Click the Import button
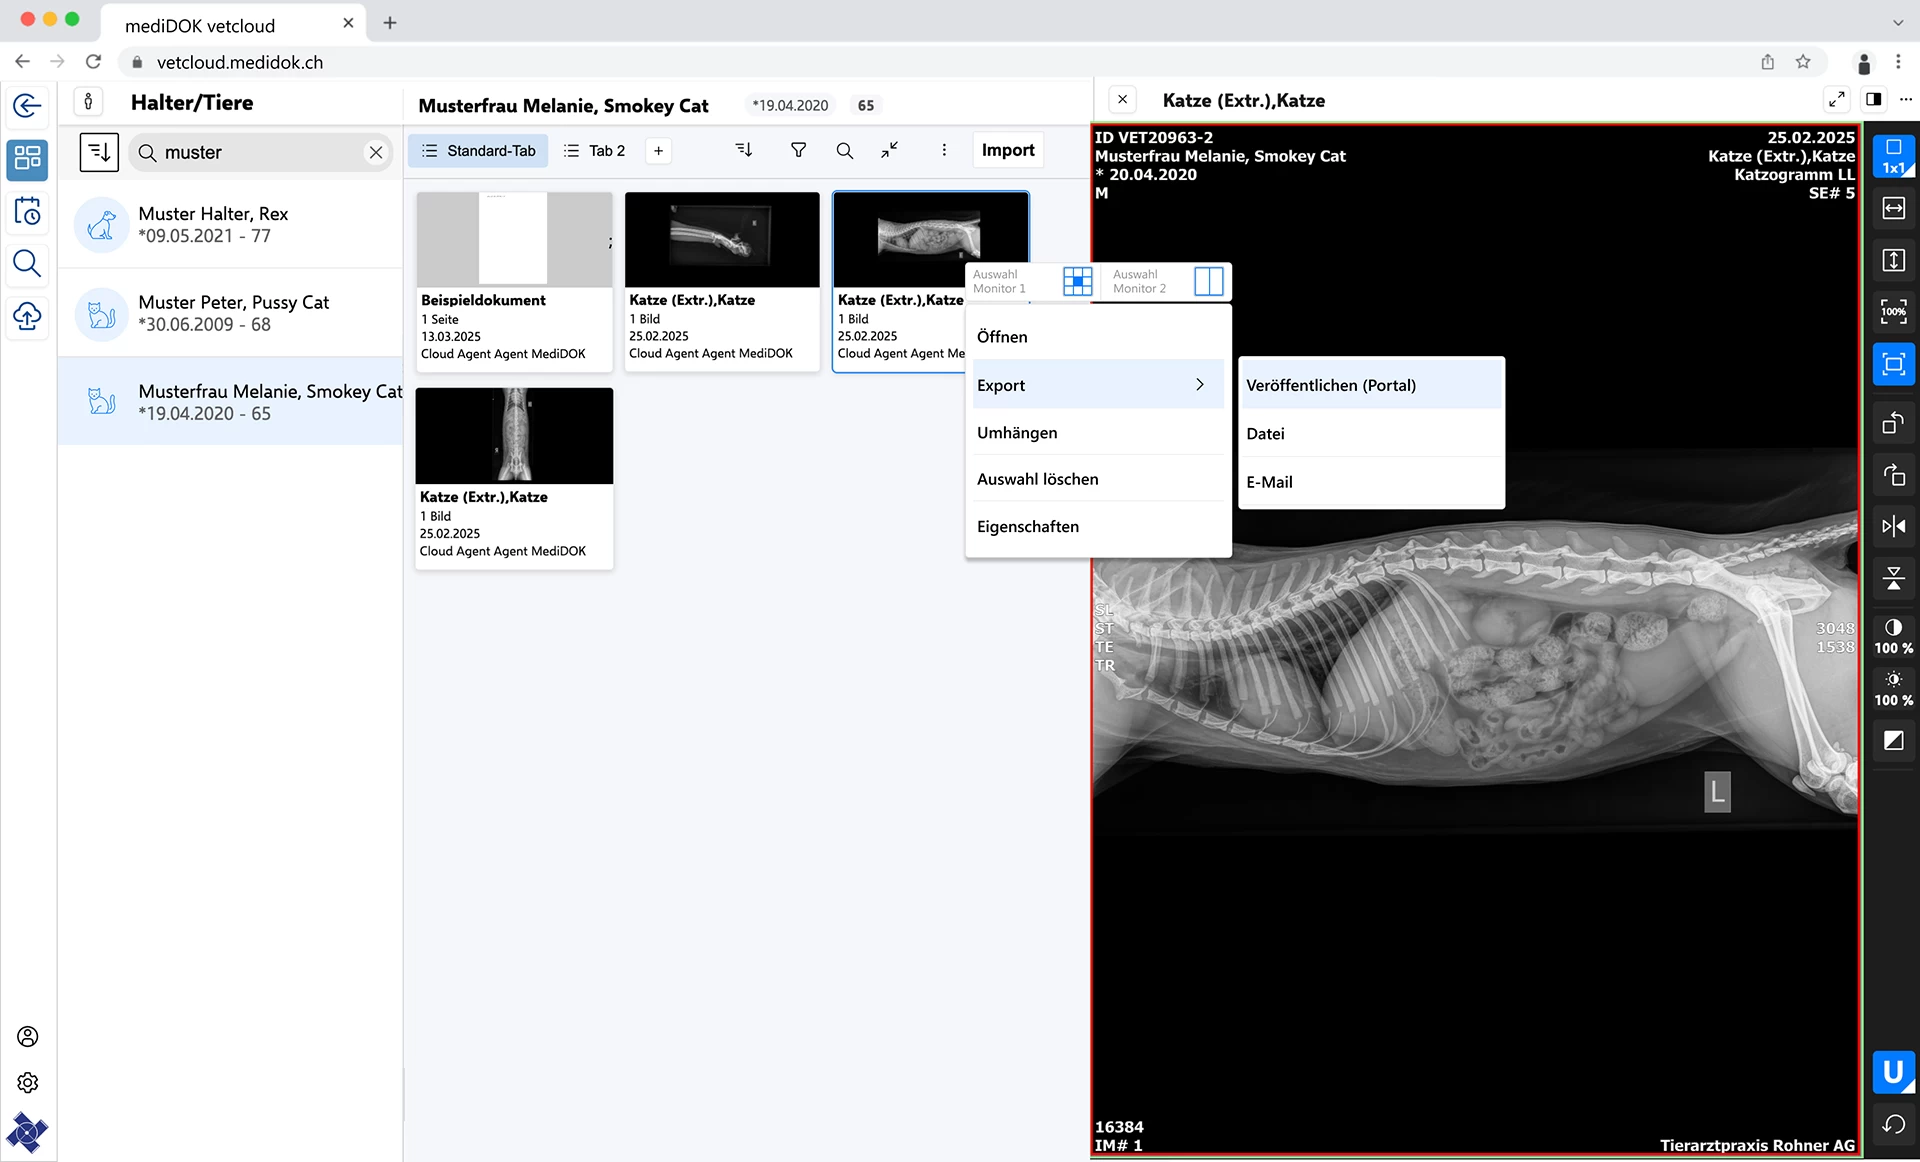 point(1008,150)
